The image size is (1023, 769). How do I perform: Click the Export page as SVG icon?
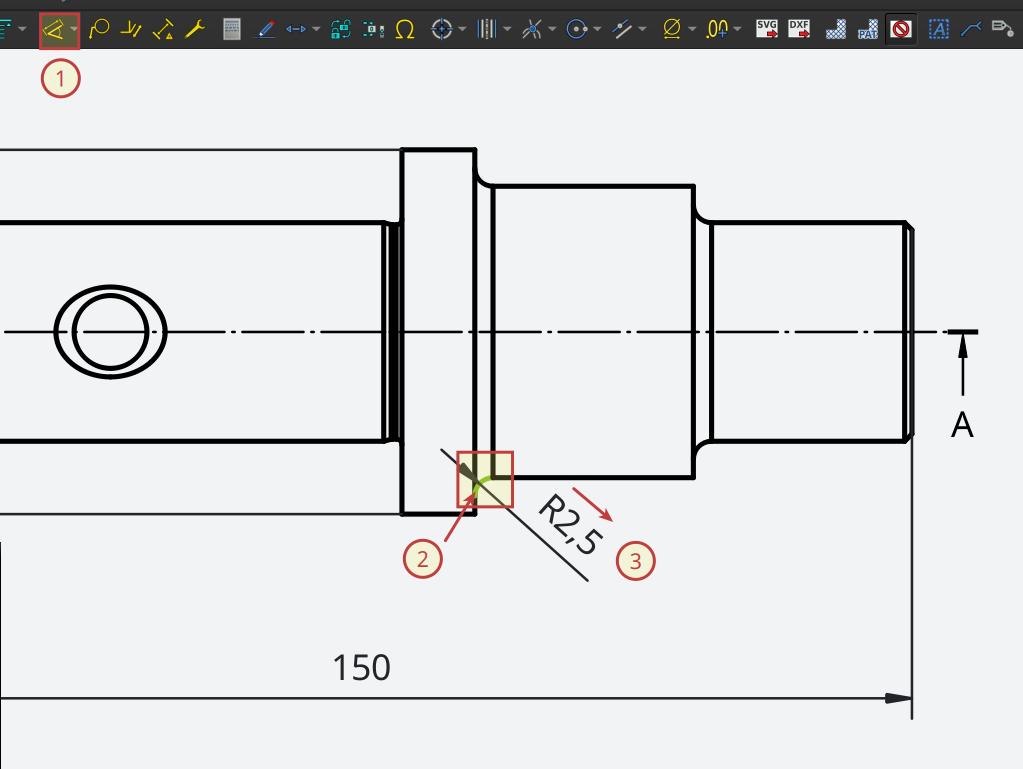[x=767, y=29]
